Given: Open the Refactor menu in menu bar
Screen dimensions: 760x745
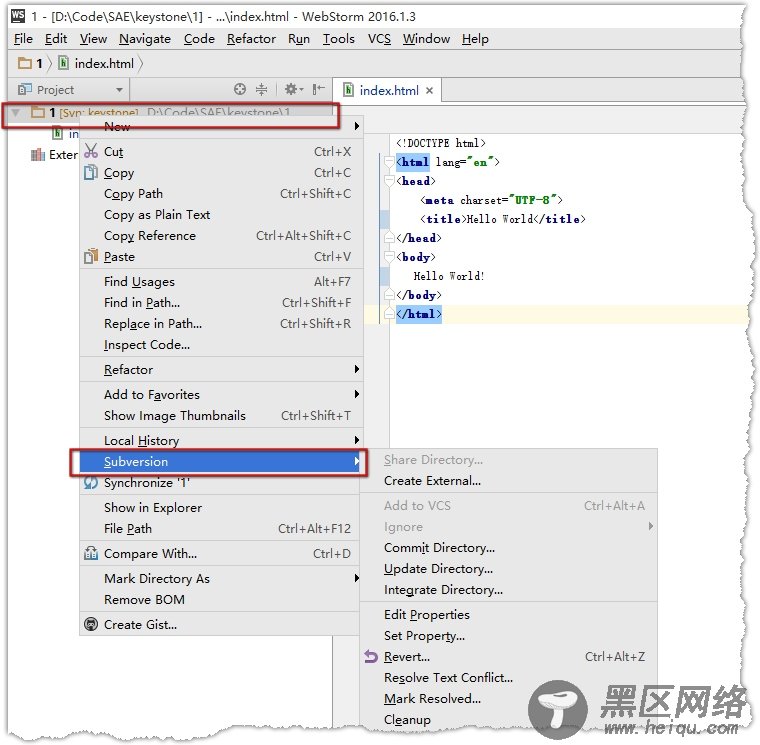Looking at the screenshot, I should point(251,39).
